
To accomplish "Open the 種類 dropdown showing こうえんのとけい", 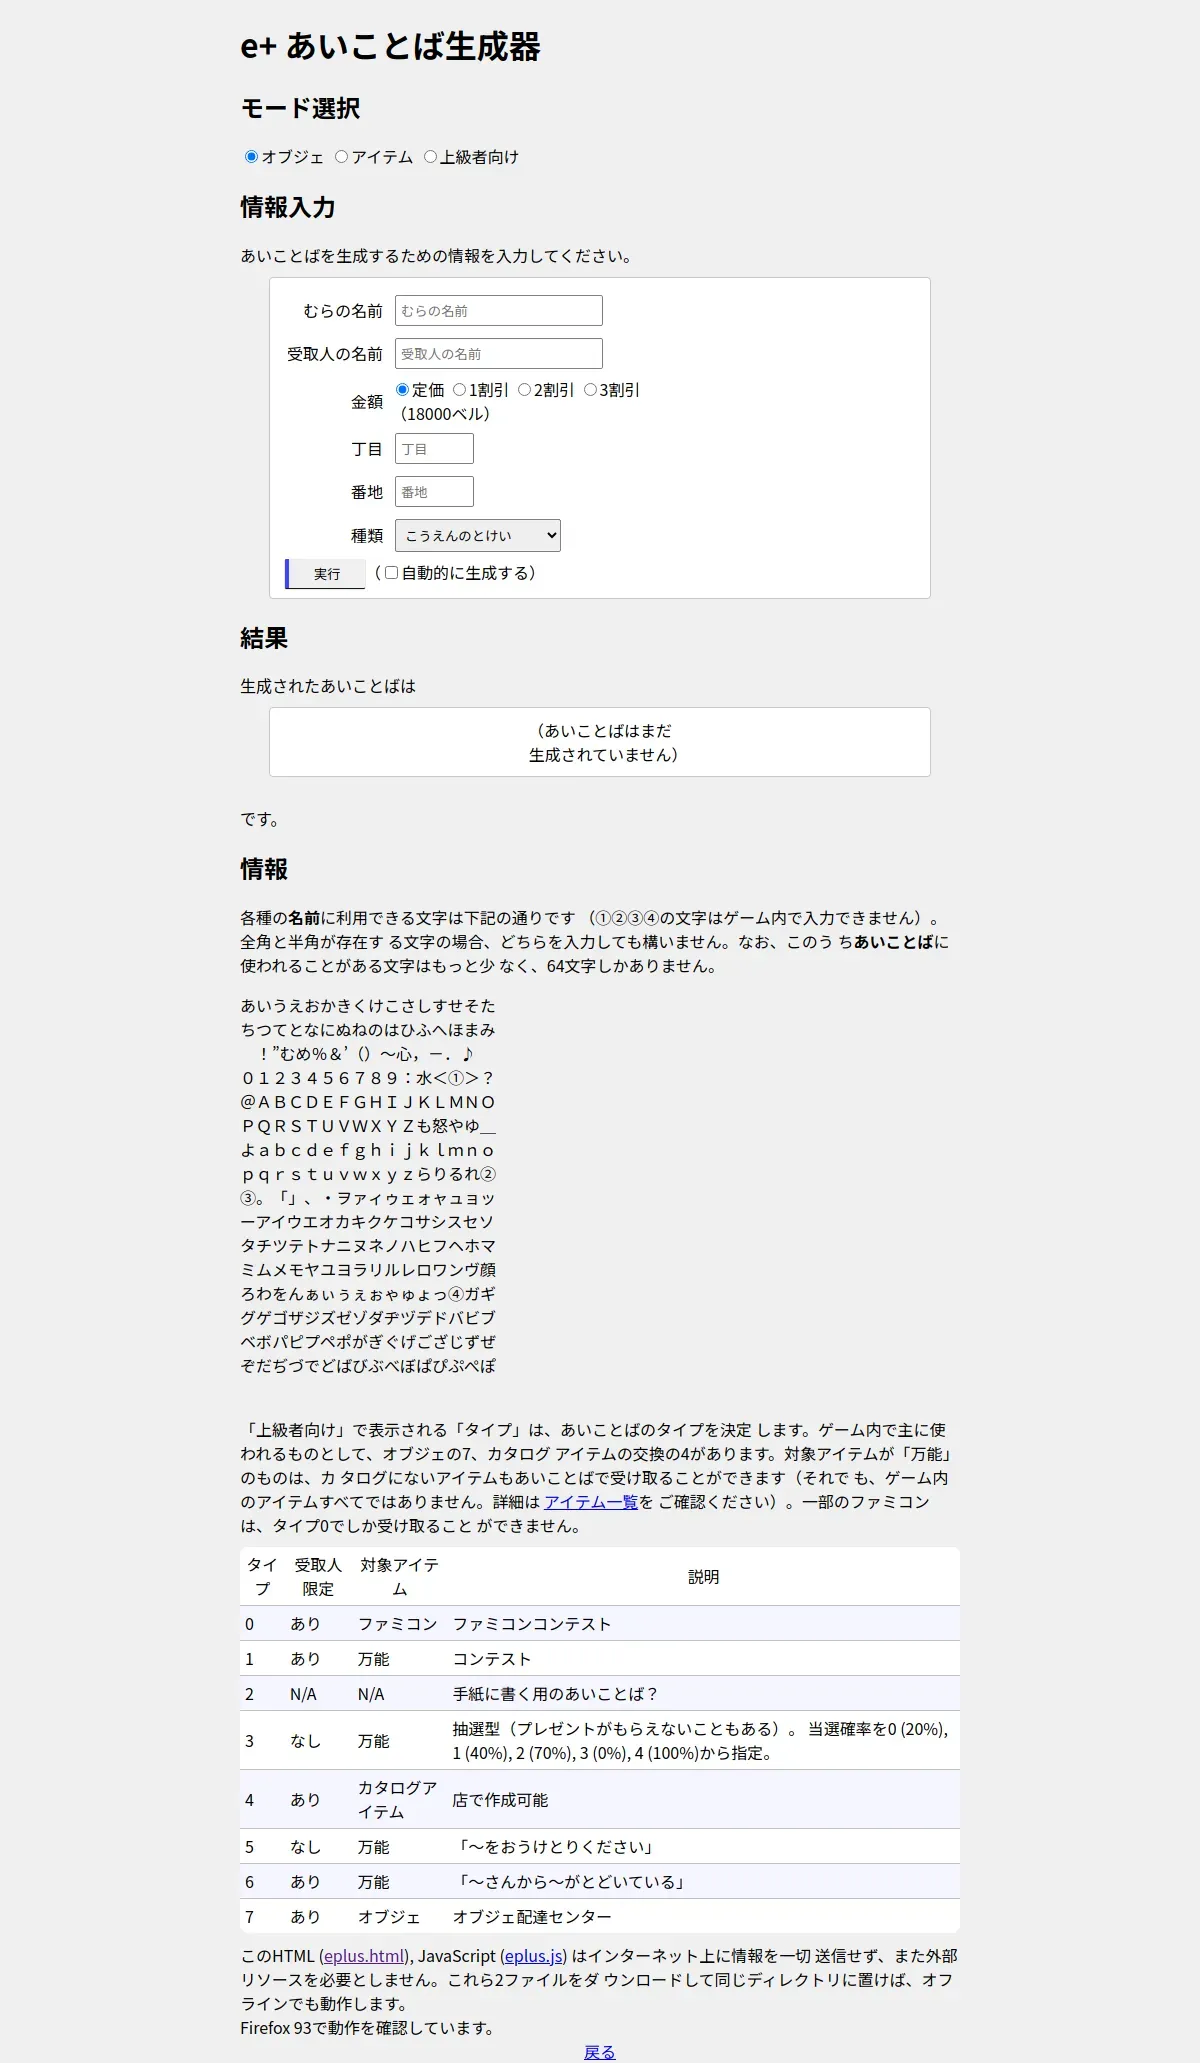I will click(x=478, y=535).
